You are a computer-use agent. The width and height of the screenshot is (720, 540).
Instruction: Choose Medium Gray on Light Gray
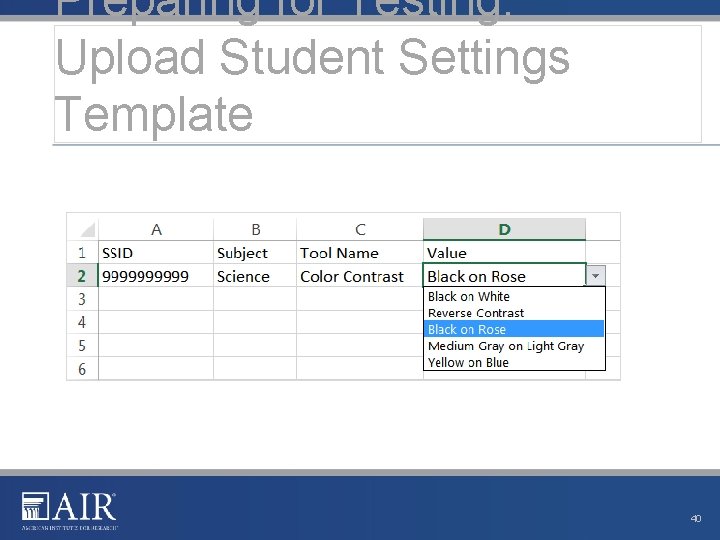(x=514, y=345)
